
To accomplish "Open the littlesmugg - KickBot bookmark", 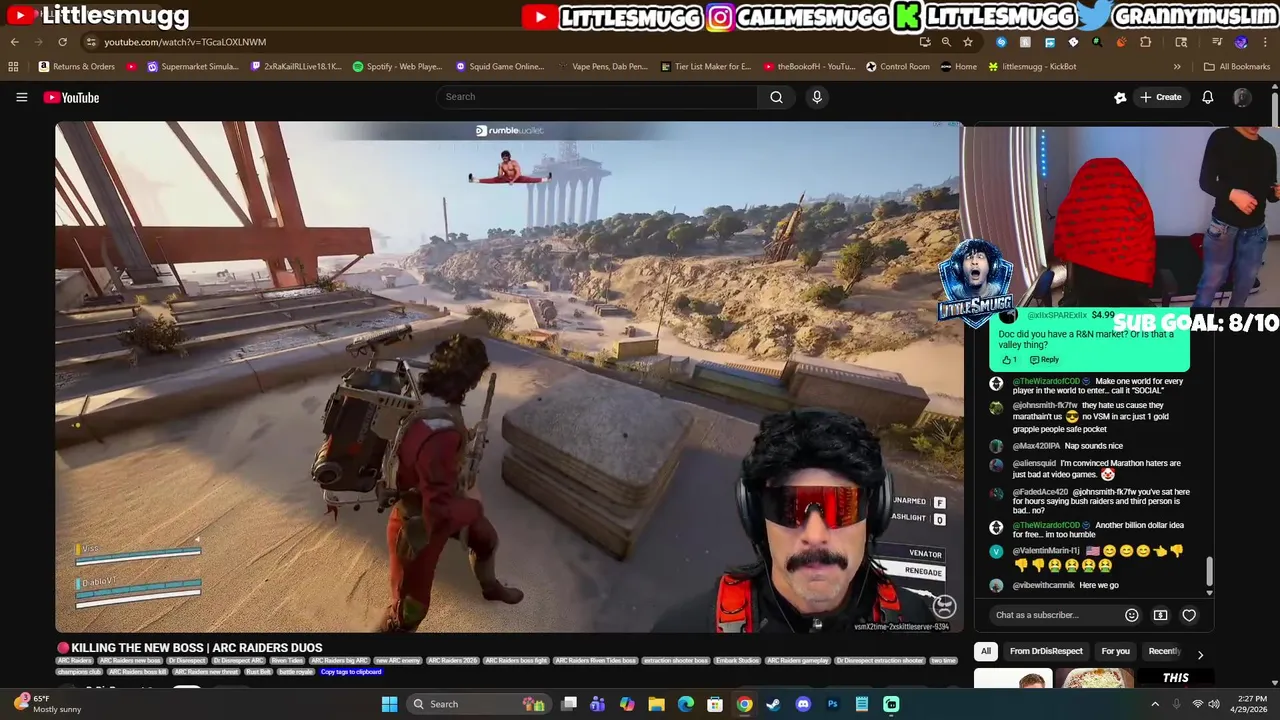I will tap(1032, 67).
